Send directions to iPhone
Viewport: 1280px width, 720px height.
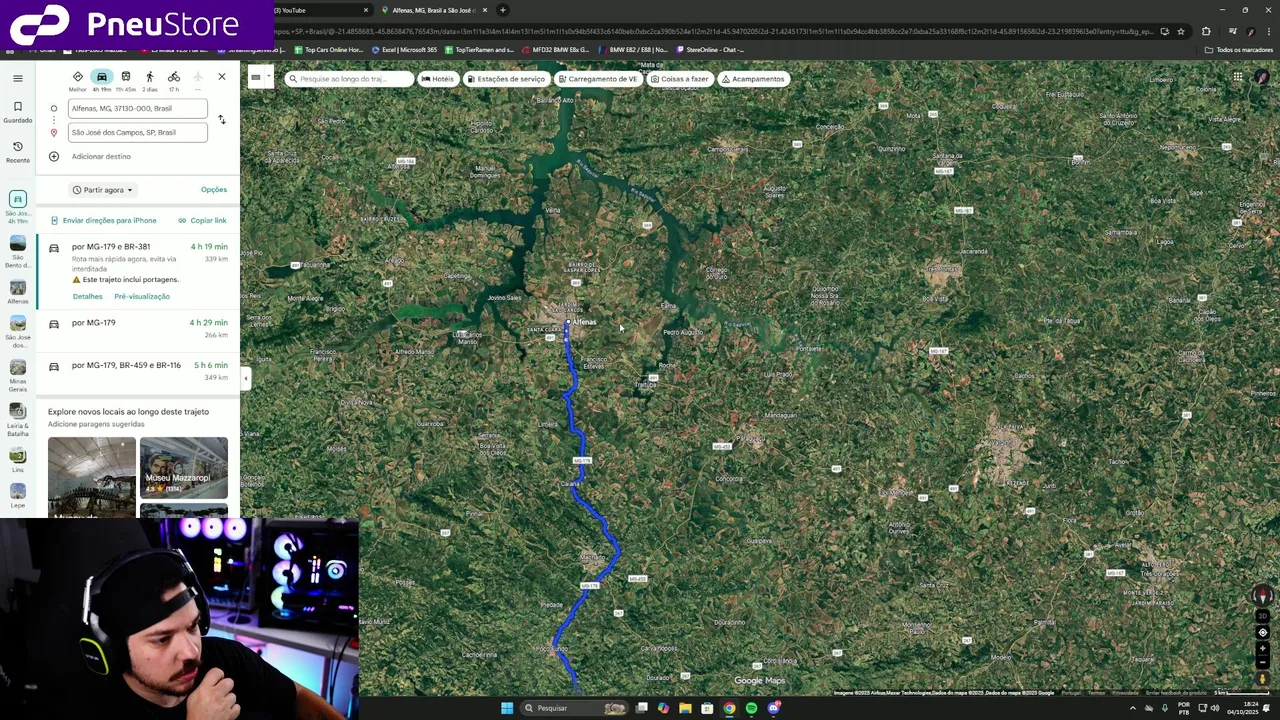click(x=103, y=220)
